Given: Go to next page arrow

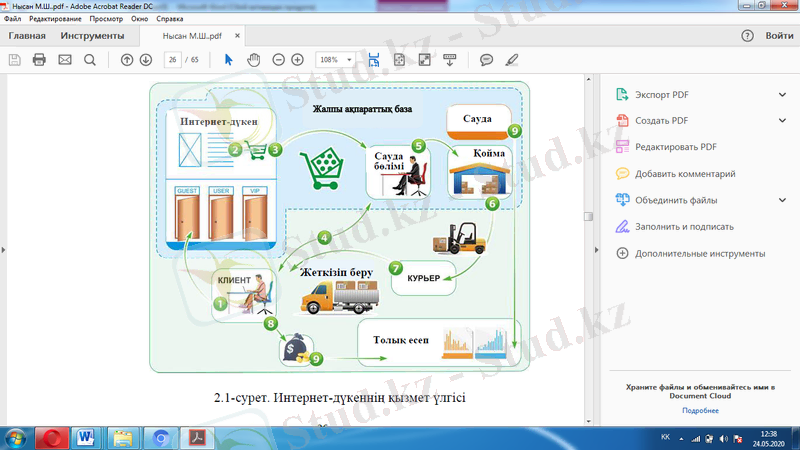Looking at the screenshot, I should click(x=146, y=60).
